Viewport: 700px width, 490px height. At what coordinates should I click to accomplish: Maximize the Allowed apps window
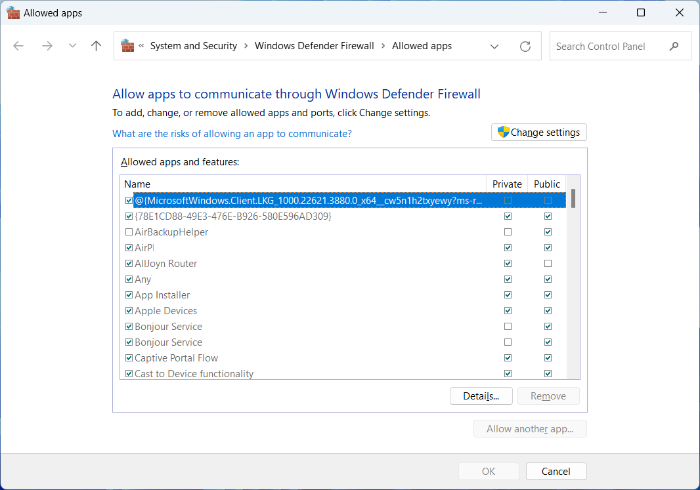coord(641,13)
